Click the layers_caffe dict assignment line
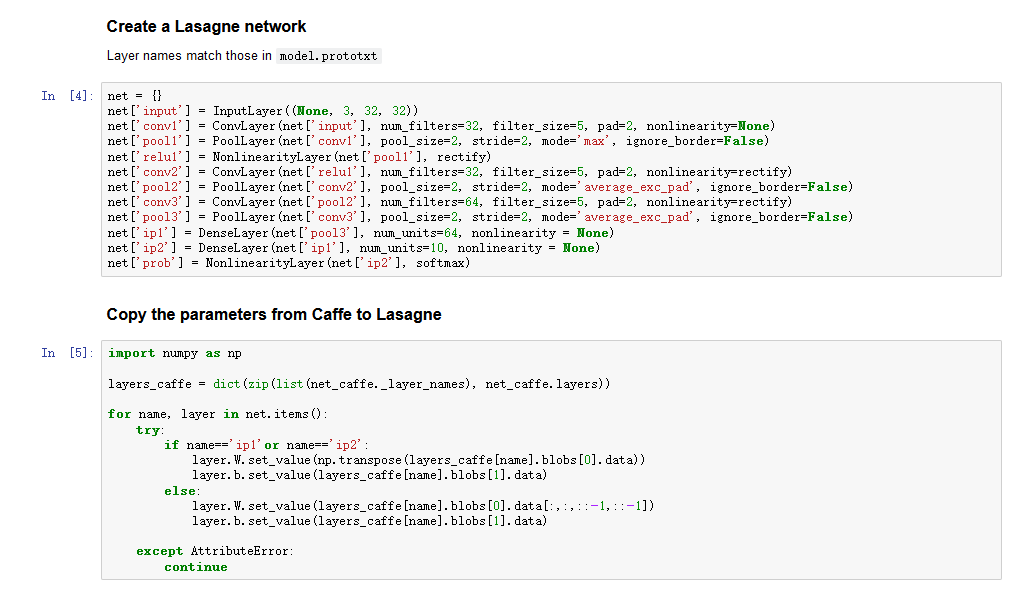 358,384
